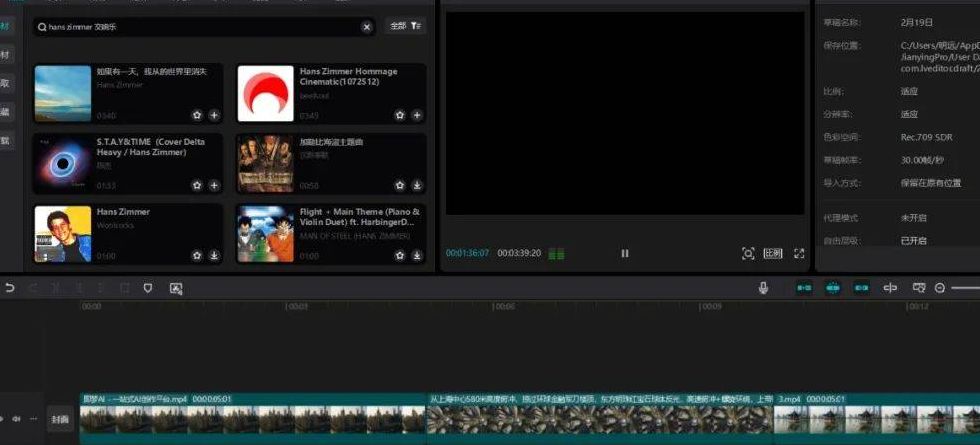Open the 全部 filter dropdown
This screenshot has width=980, height=445.
pos(405,26)
